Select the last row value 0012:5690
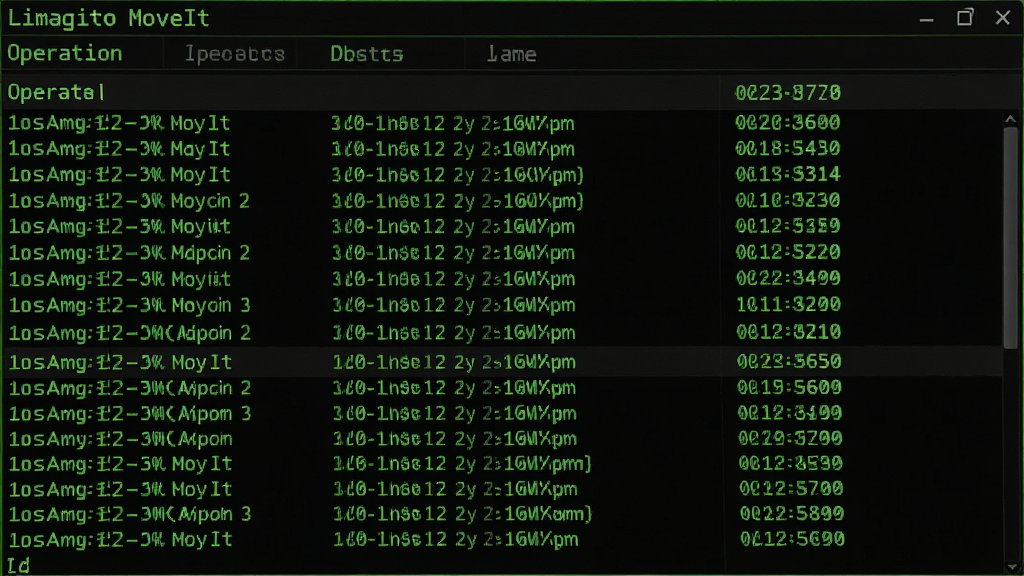Viewport: 1024px width, 576px height. 792,539
